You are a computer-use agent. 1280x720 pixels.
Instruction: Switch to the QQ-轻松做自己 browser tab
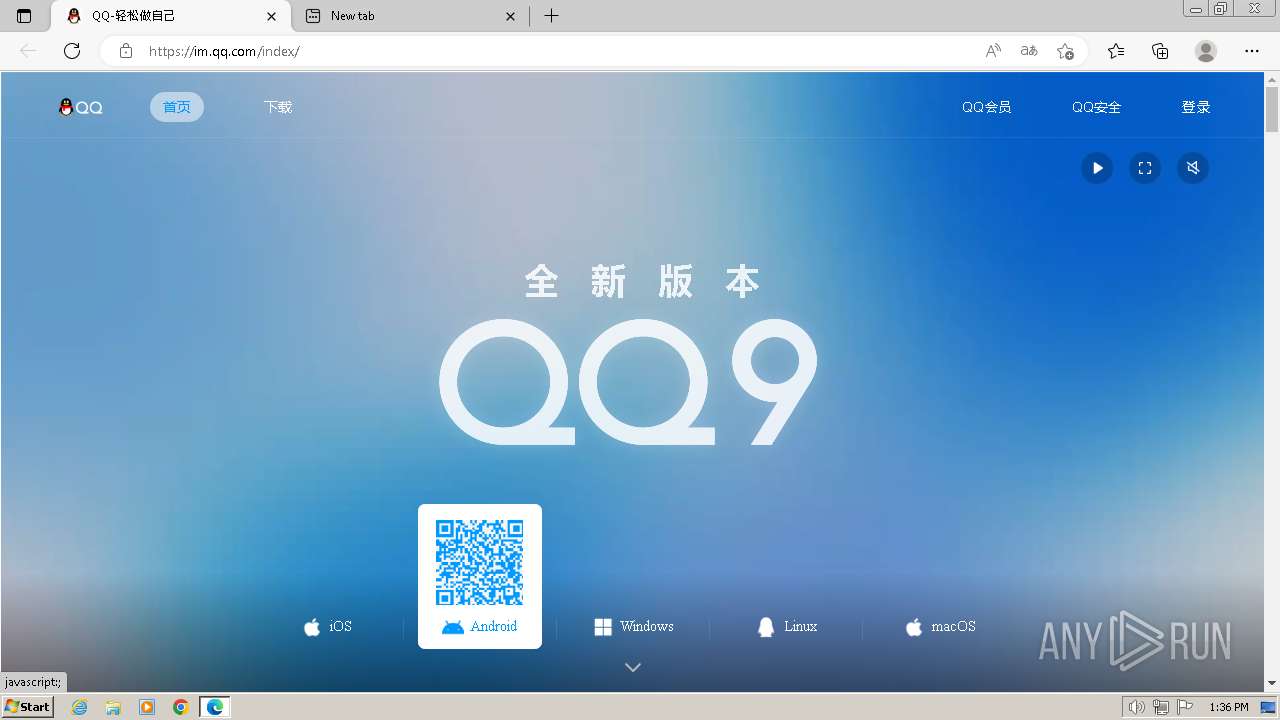(170, 16)
